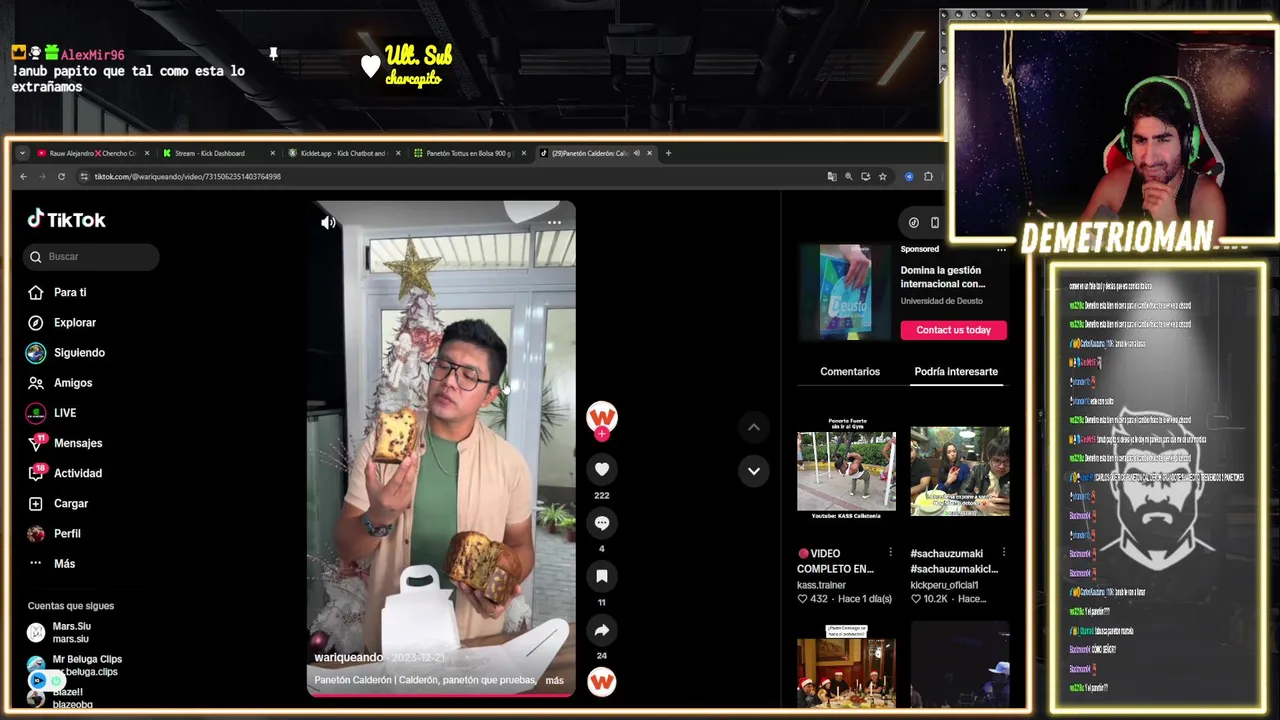Screen dimensions: 1280x720
Task: Click the zoom magnifier icon in address bar
Action: coord(849,176)
